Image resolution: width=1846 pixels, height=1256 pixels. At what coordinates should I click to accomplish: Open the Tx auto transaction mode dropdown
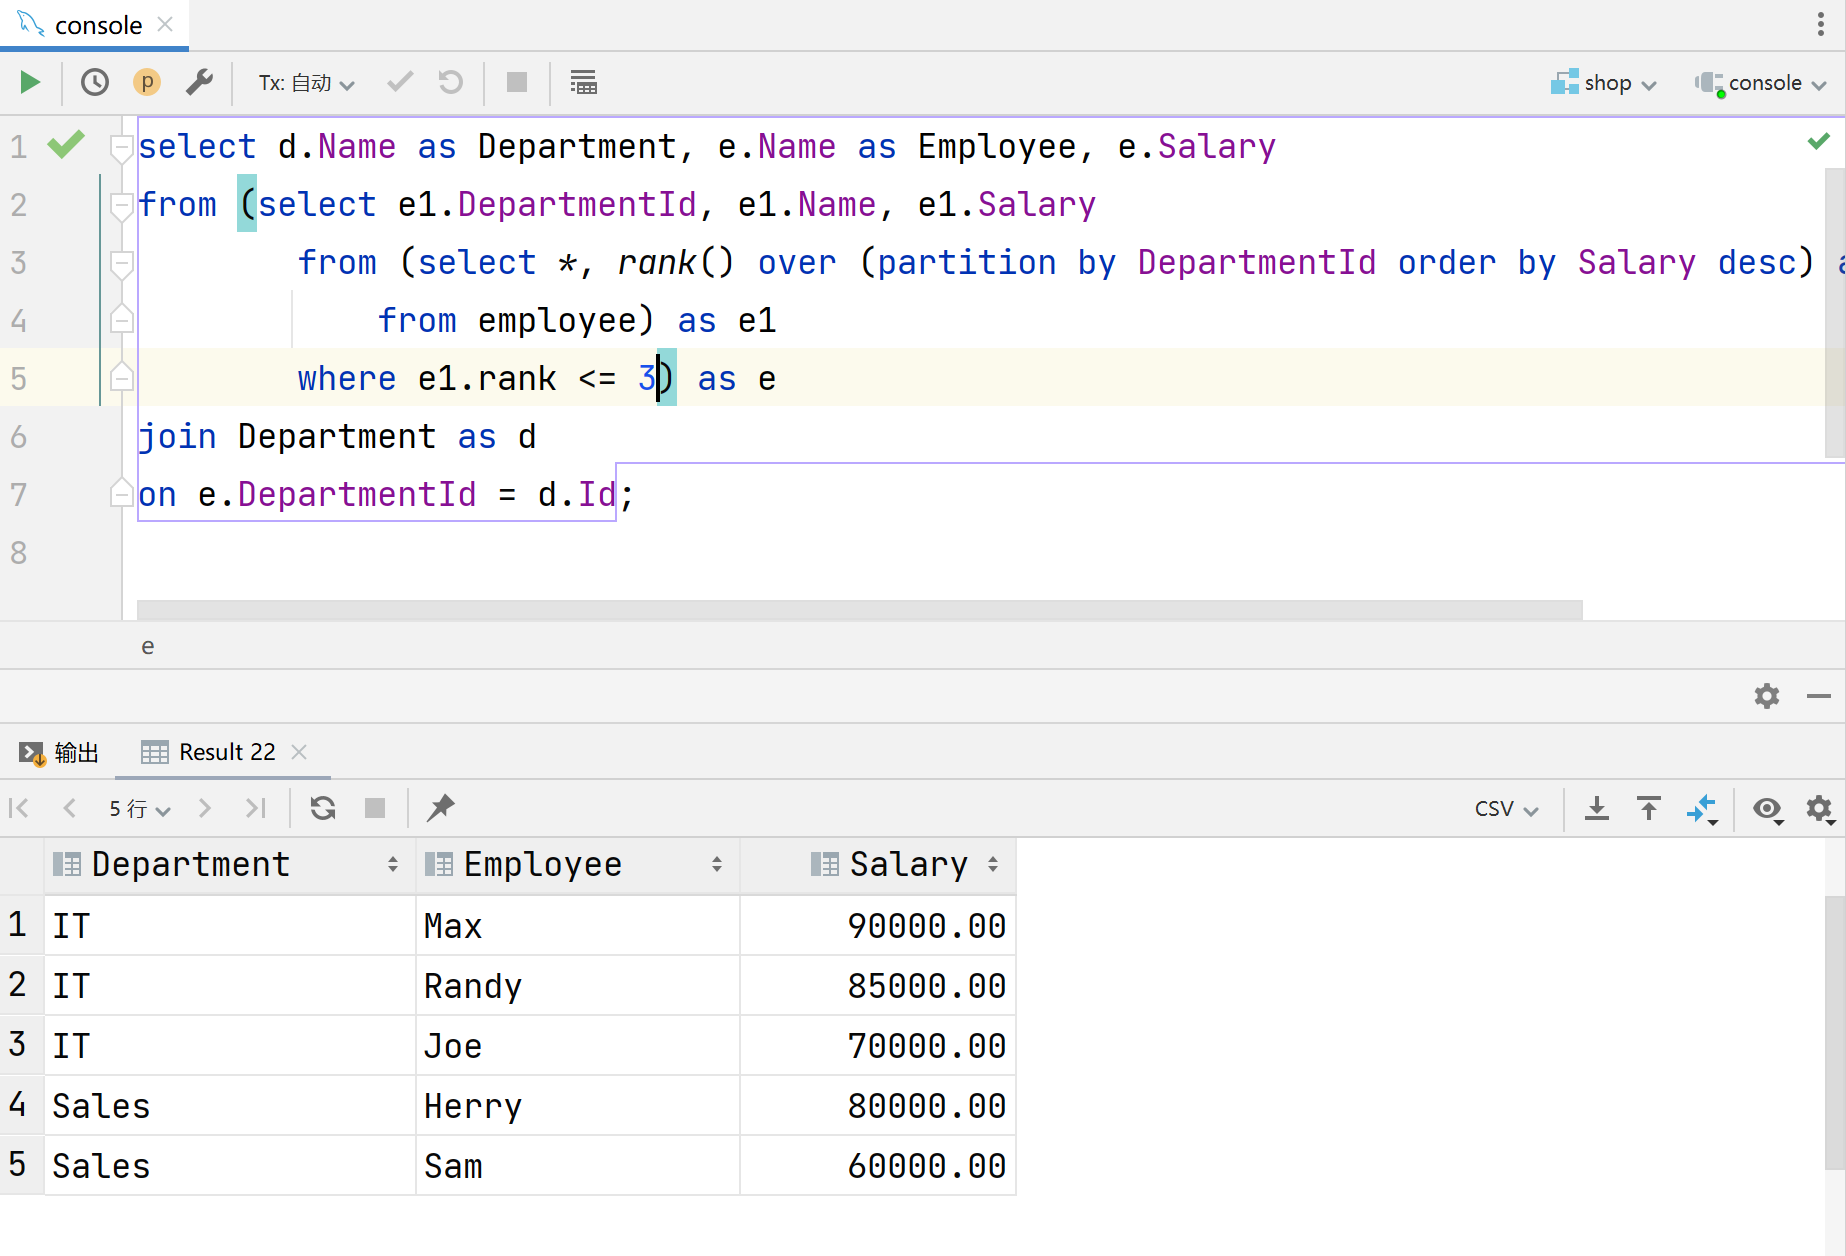pos(306,83)
